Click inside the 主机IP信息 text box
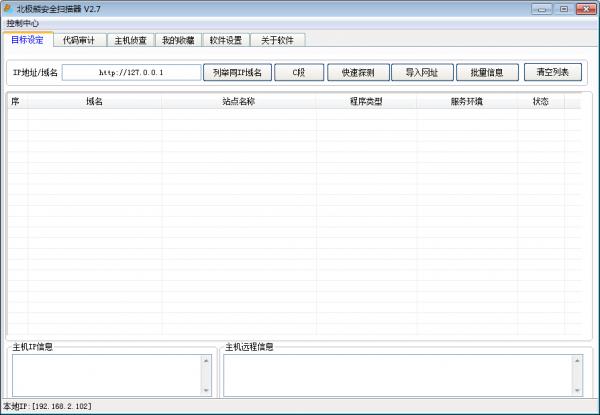This screenshot has width=600, height=415. (105, 375)
